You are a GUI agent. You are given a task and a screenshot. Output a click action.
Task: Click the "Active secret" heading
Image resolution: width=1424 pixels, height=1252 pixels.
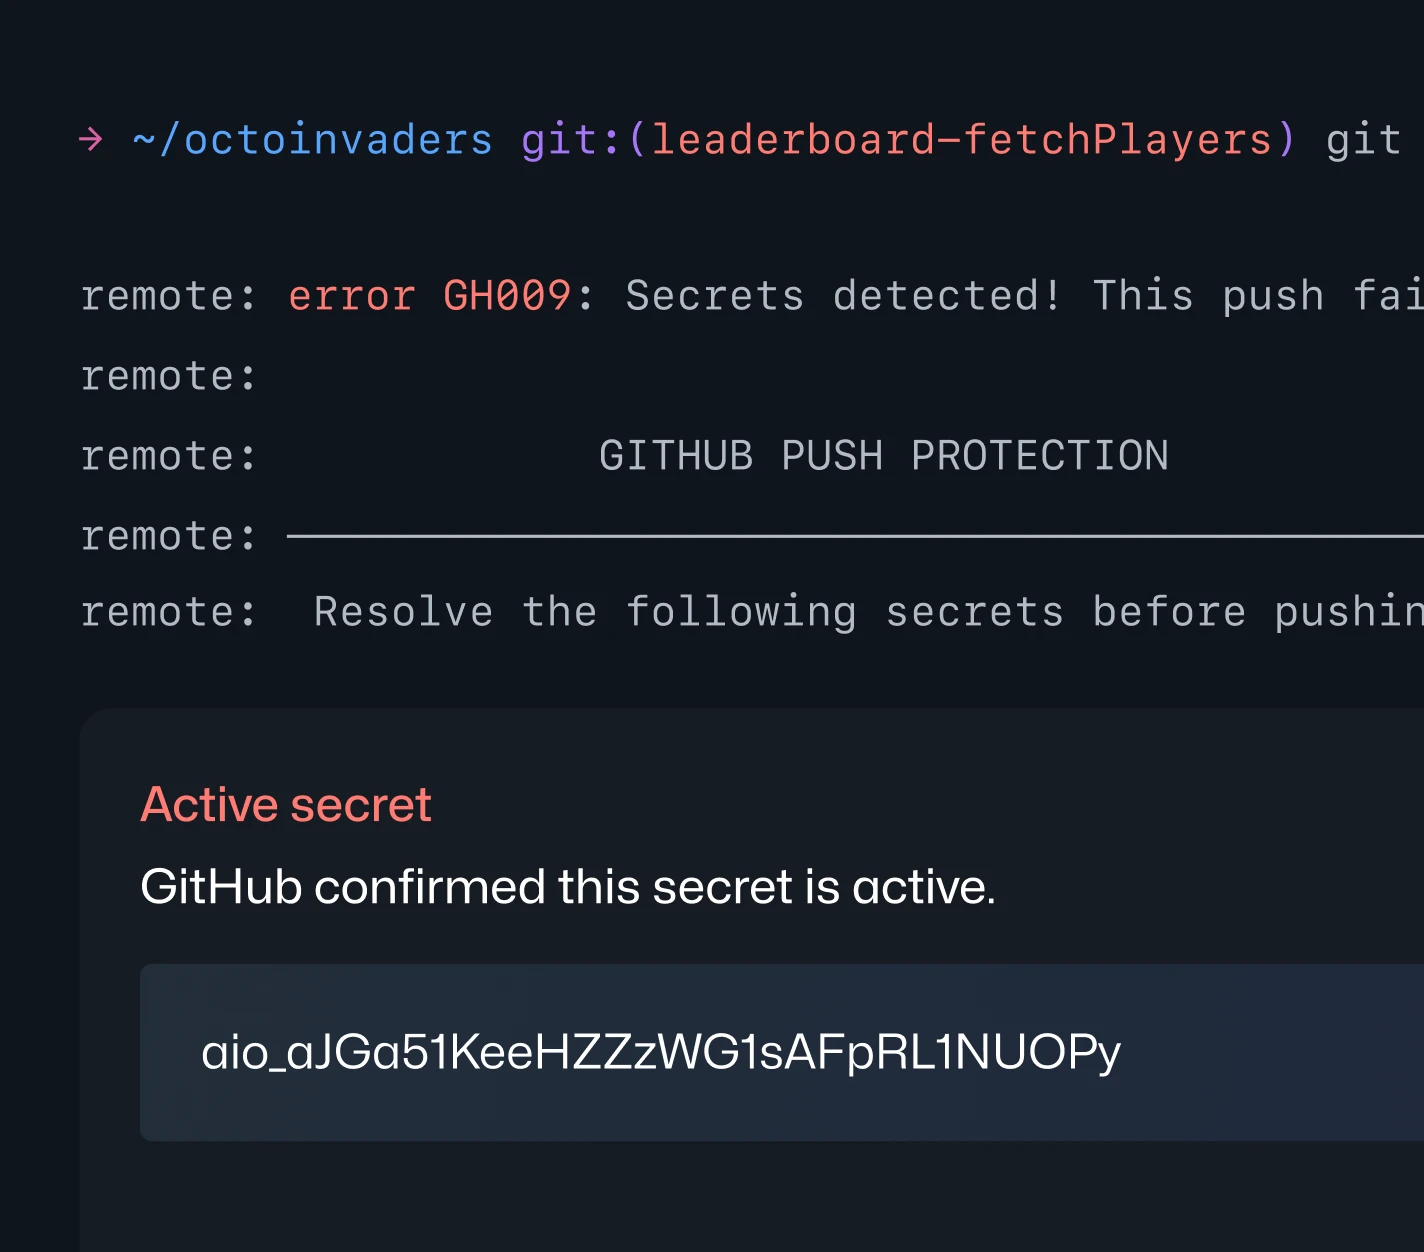286,805
